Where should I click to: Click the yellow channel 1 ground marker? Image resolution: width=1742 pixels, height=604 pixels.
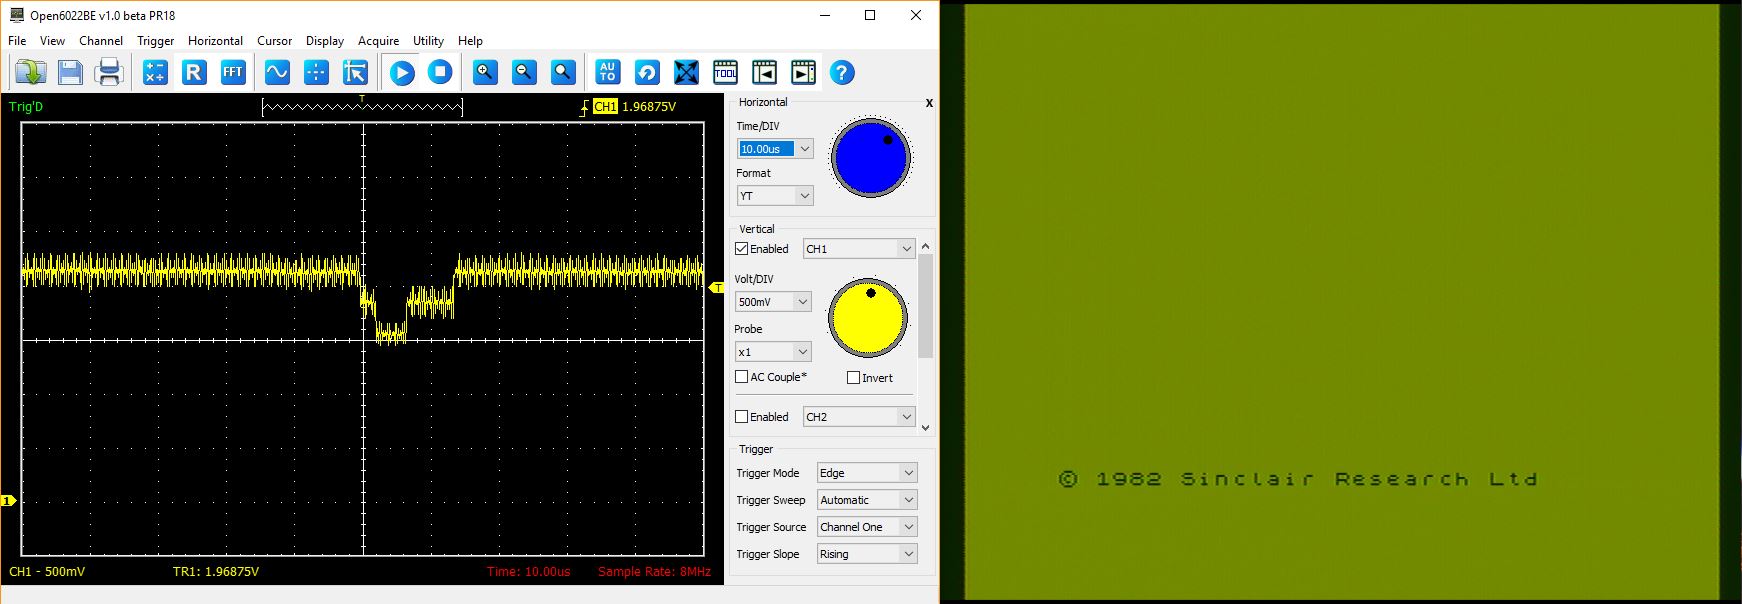click(x=8, y=500)
